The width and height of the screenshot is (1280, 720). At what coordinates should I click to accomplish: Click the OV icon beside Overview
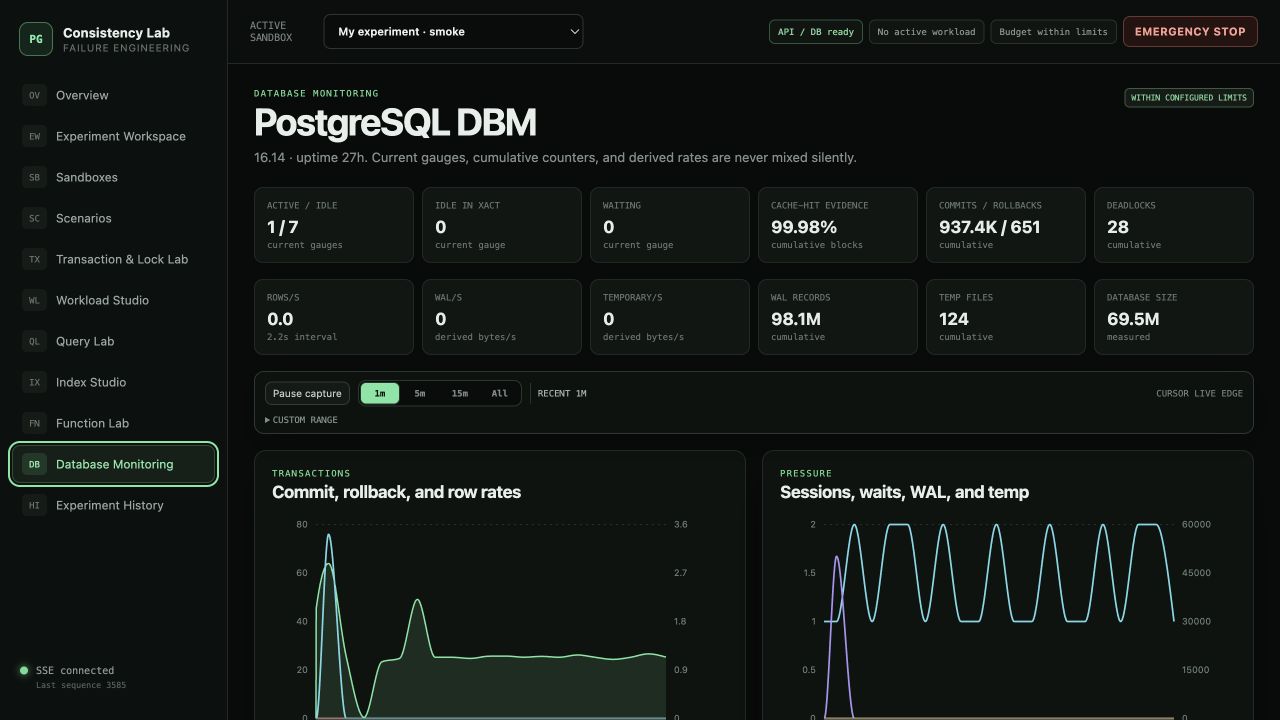pyautogui.click(x=34, y=95)
